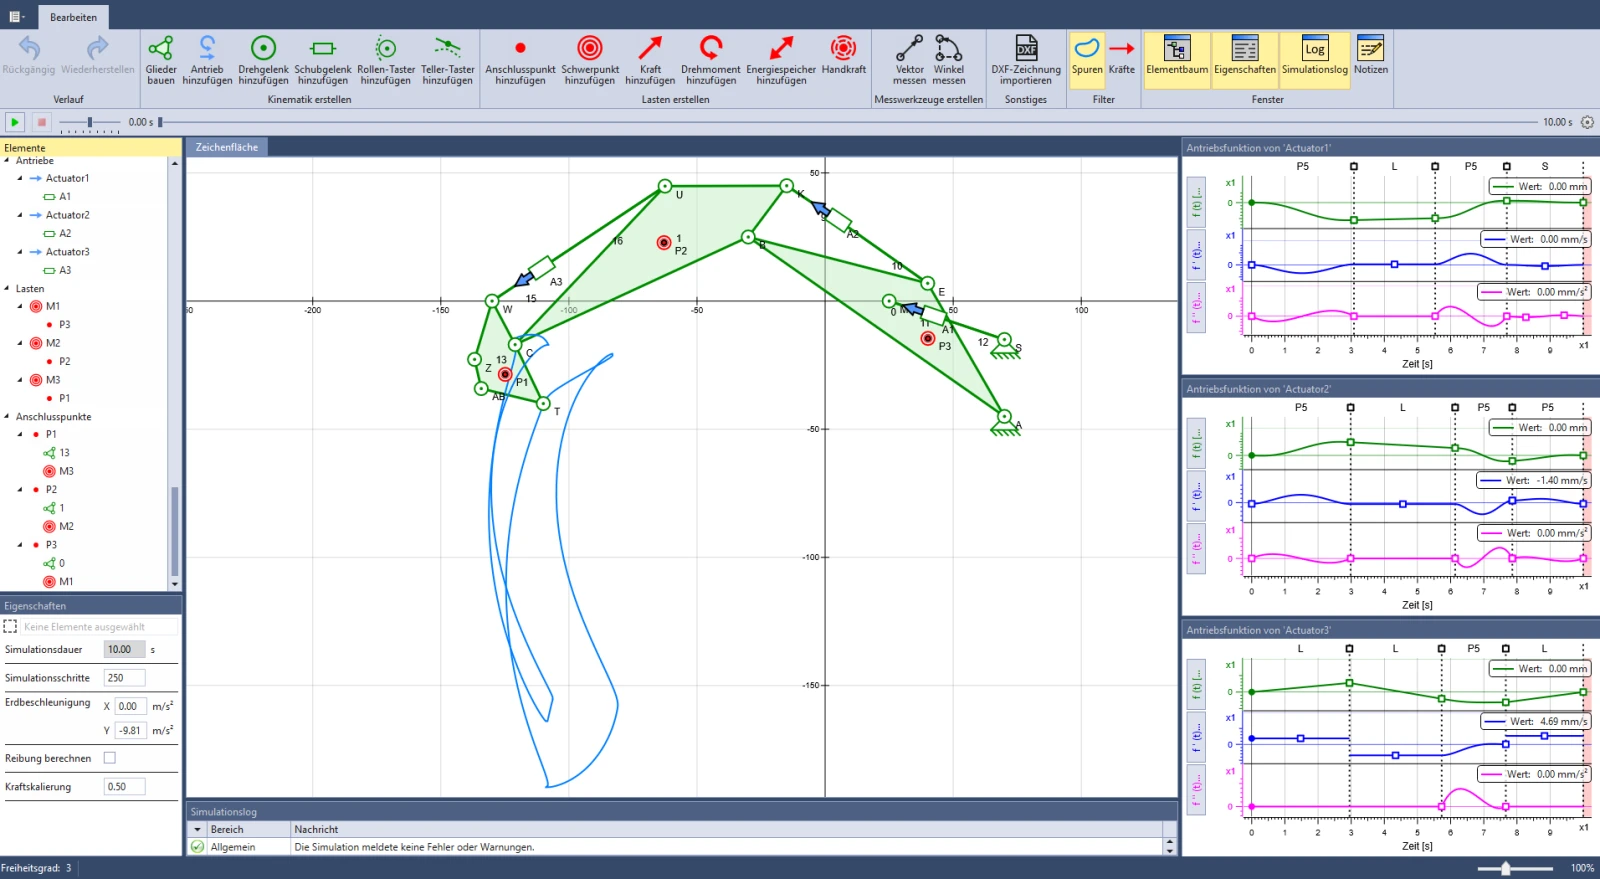Select the Zeichenfläche tab
This screenshot has height=879, width=1600.
227,147
